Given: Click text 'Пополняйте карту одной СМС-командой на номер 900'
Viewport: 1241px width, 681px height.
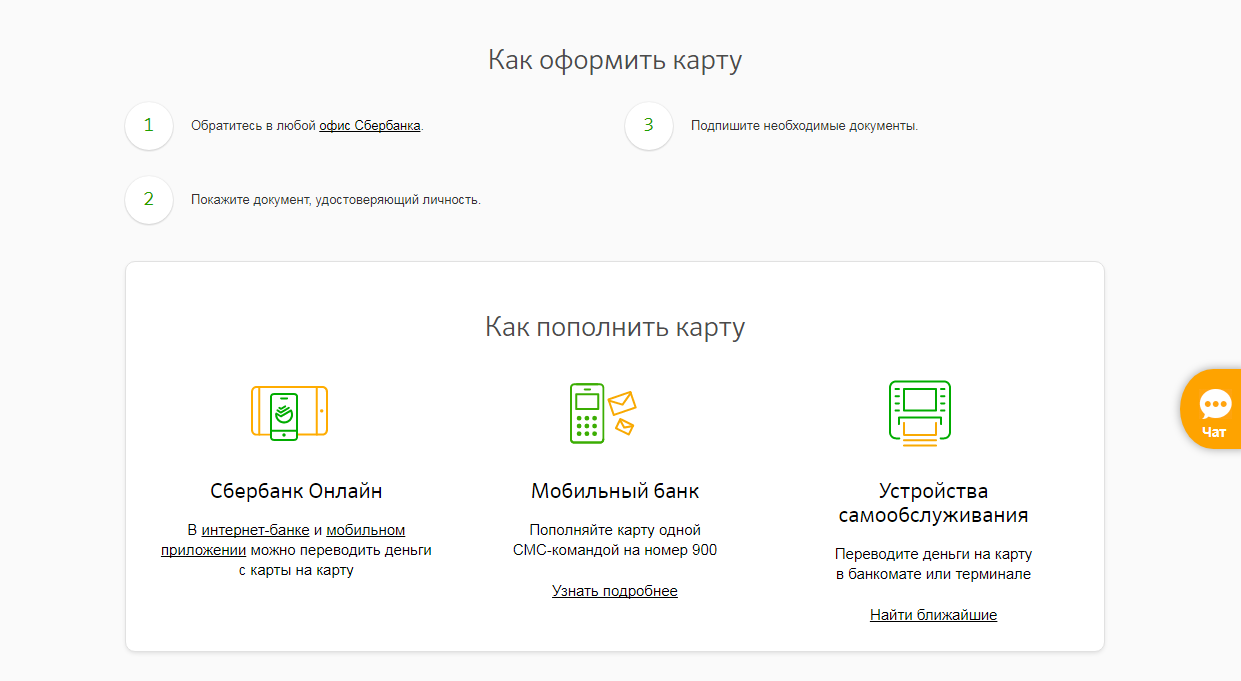Looking at the screenshot, I should point(615,540).
